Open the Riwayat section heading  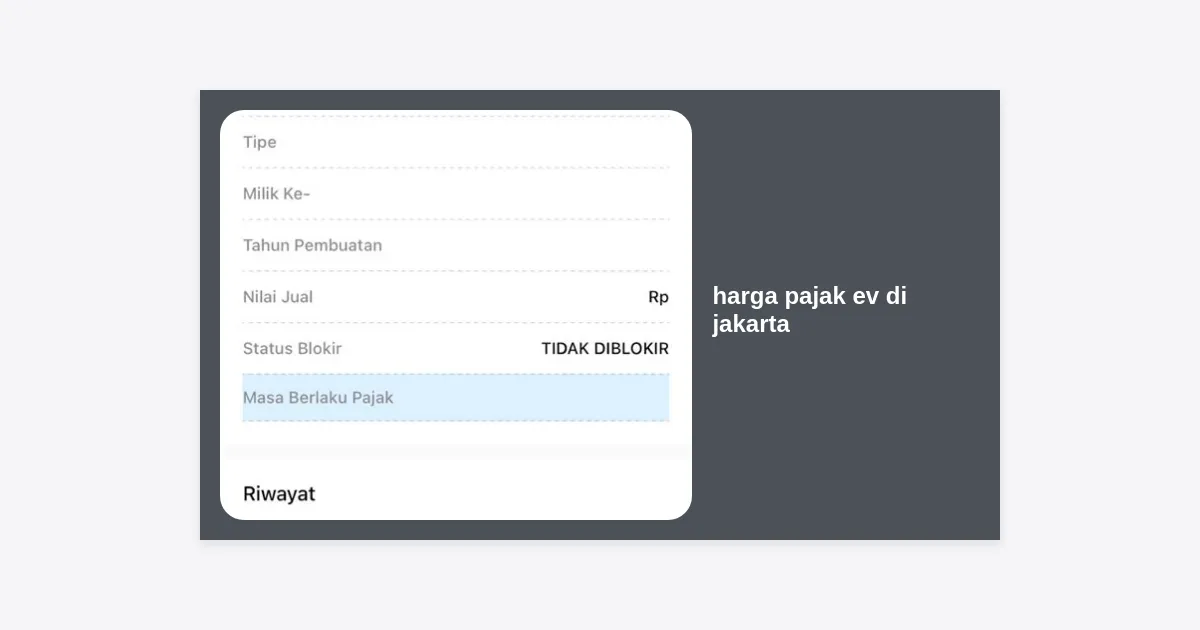[x=279, y=494]
